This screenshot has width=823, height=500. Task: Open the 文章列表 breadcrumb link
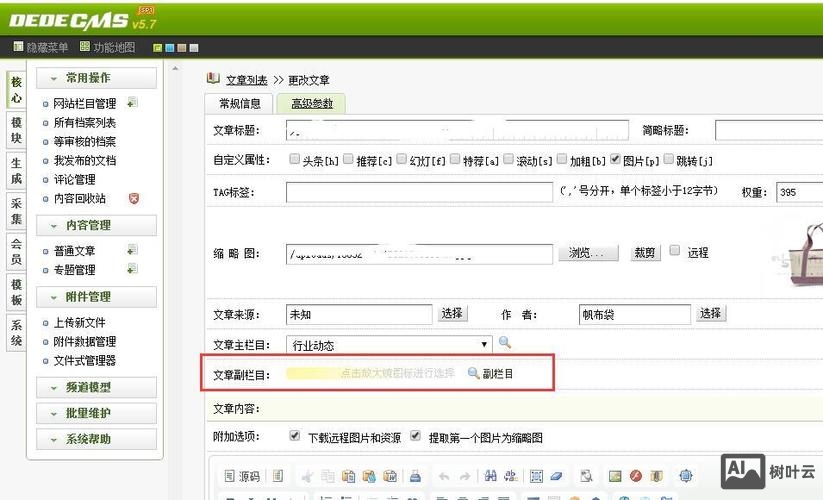[247, 80]
